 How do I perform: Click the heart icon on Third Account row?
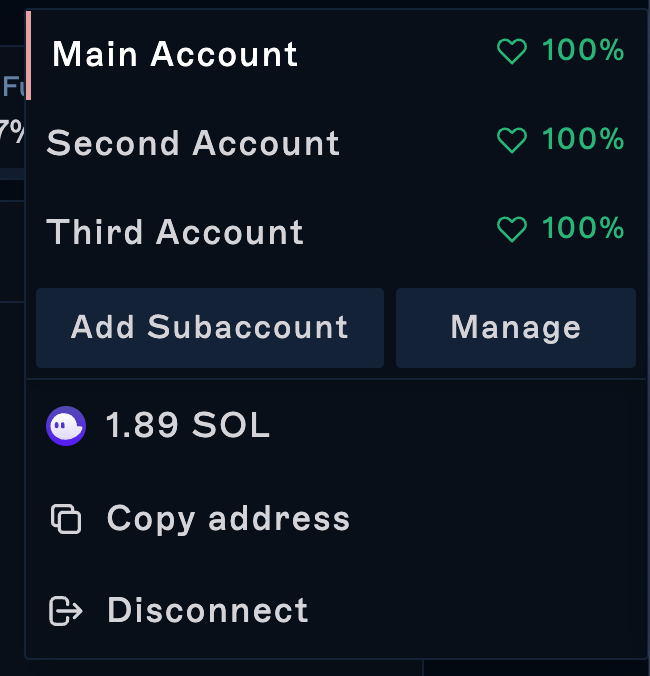click(x=512, y=230)
